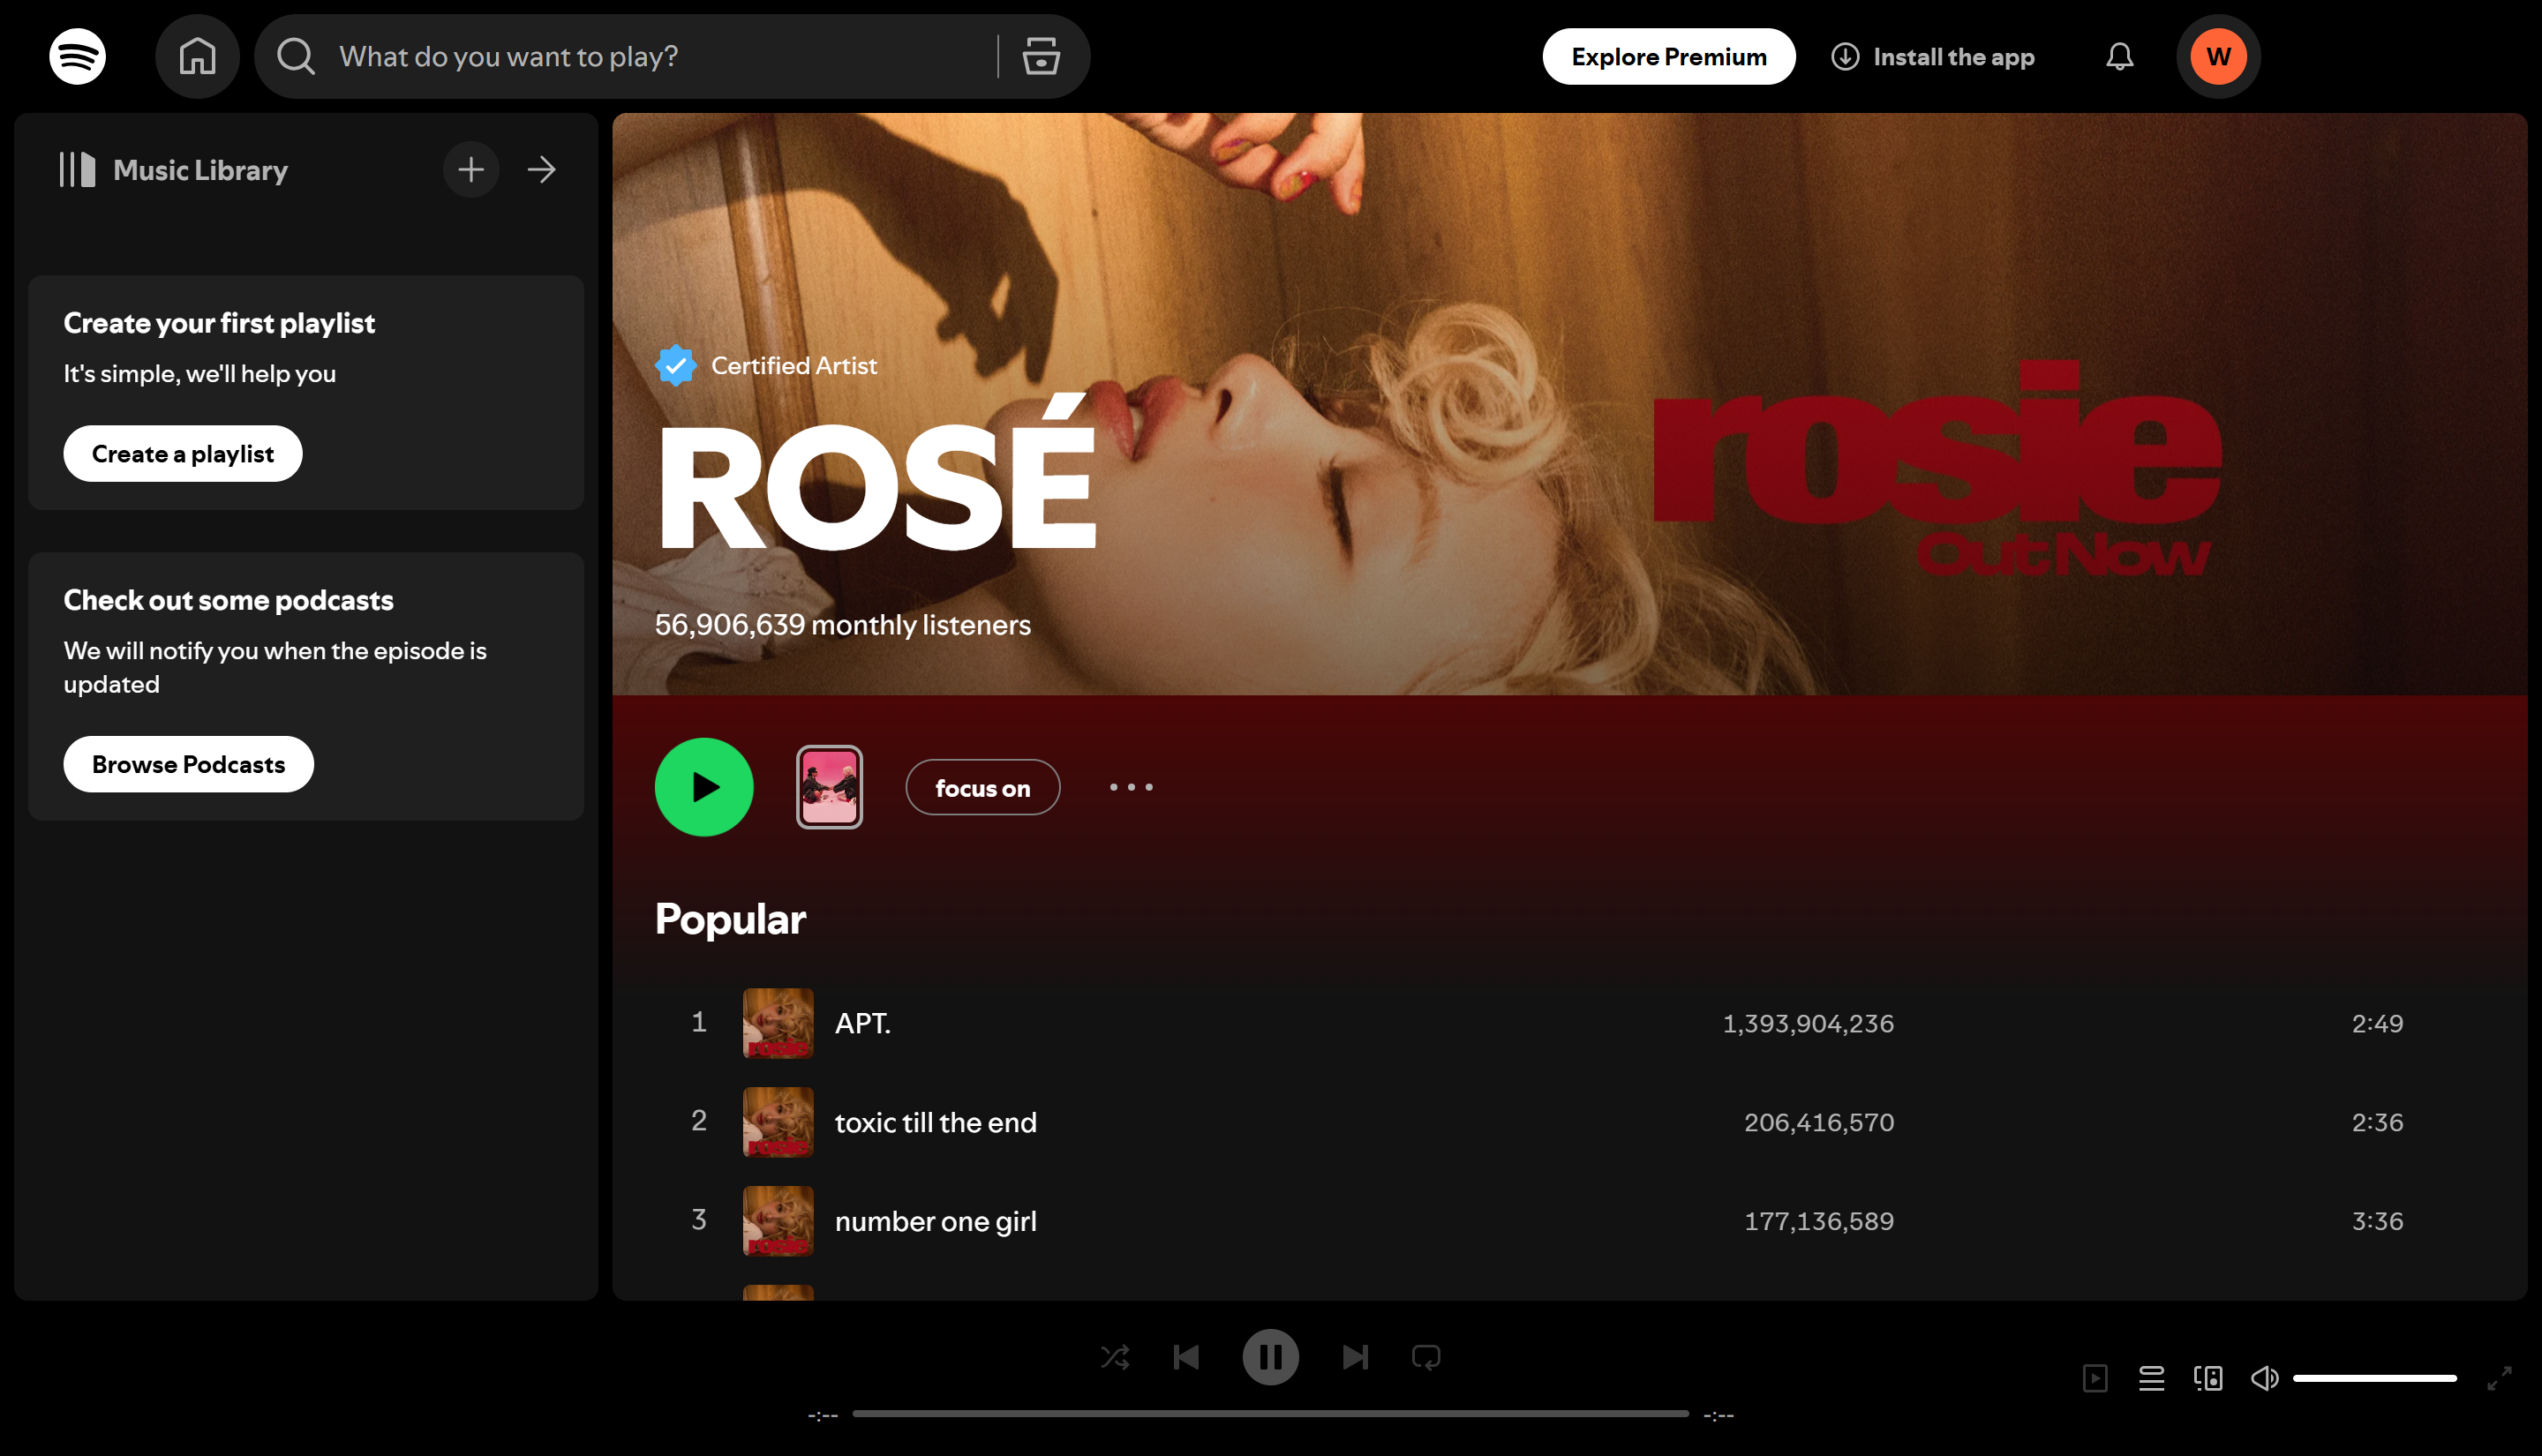Screen dimensions: 2542x1456
Task: Expand the fullscreen view icon
Action: click(2502, 1378)
